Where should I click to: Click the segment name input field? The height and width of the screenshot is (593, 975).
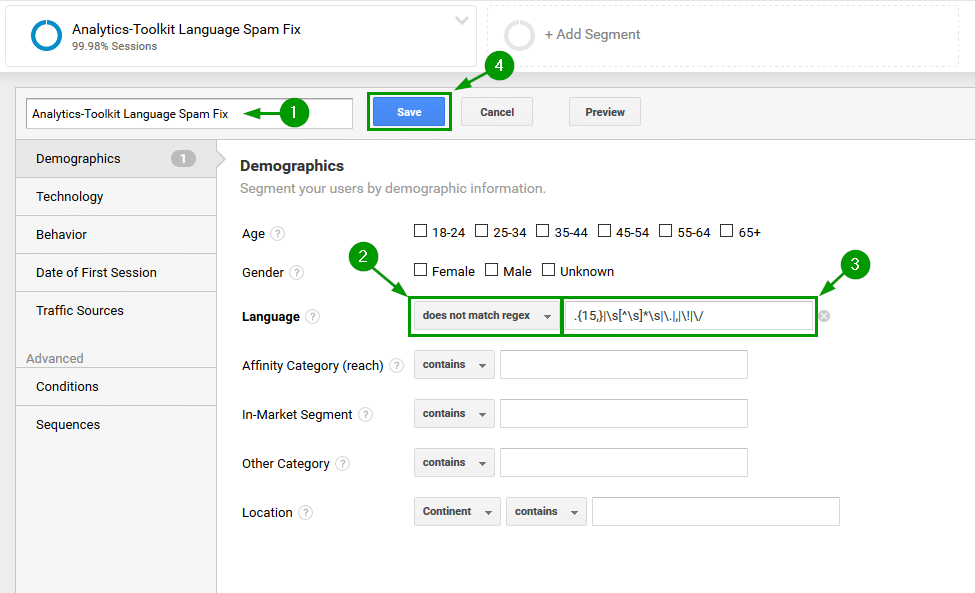(x=188, y=114)
